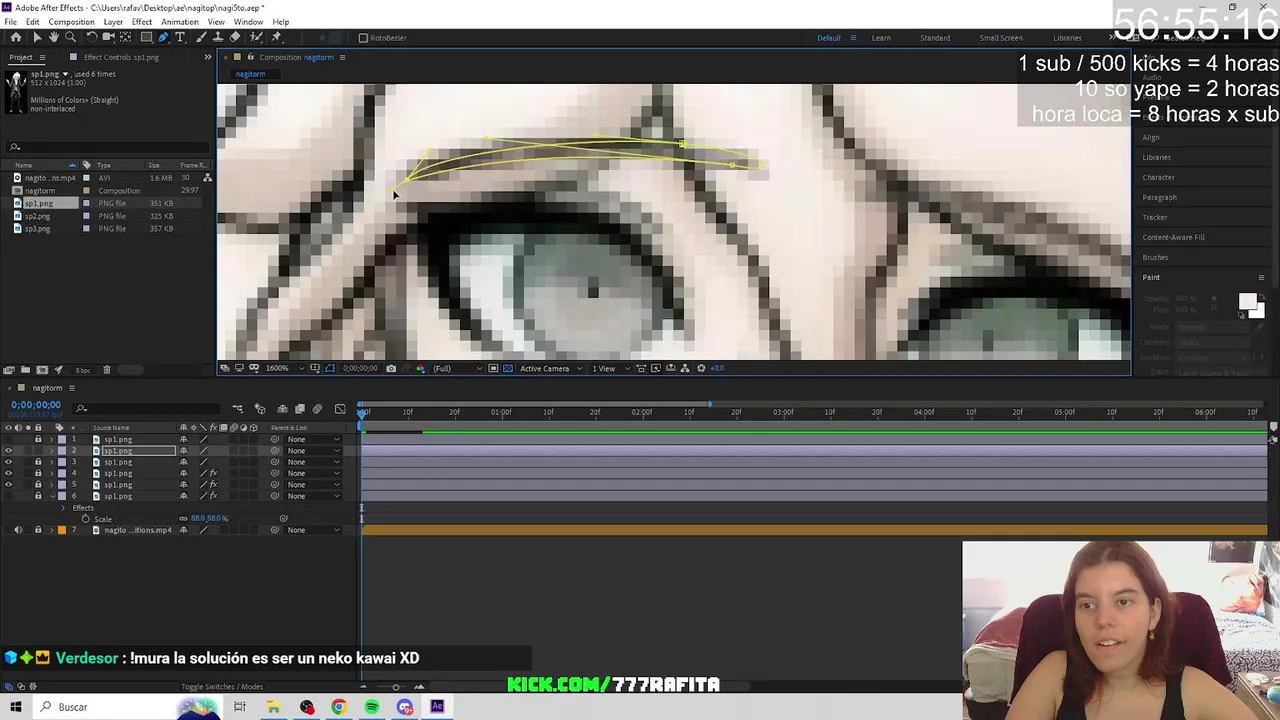Select the Home icon in the toolbar

pyautogui.click(x=16, y=37)
